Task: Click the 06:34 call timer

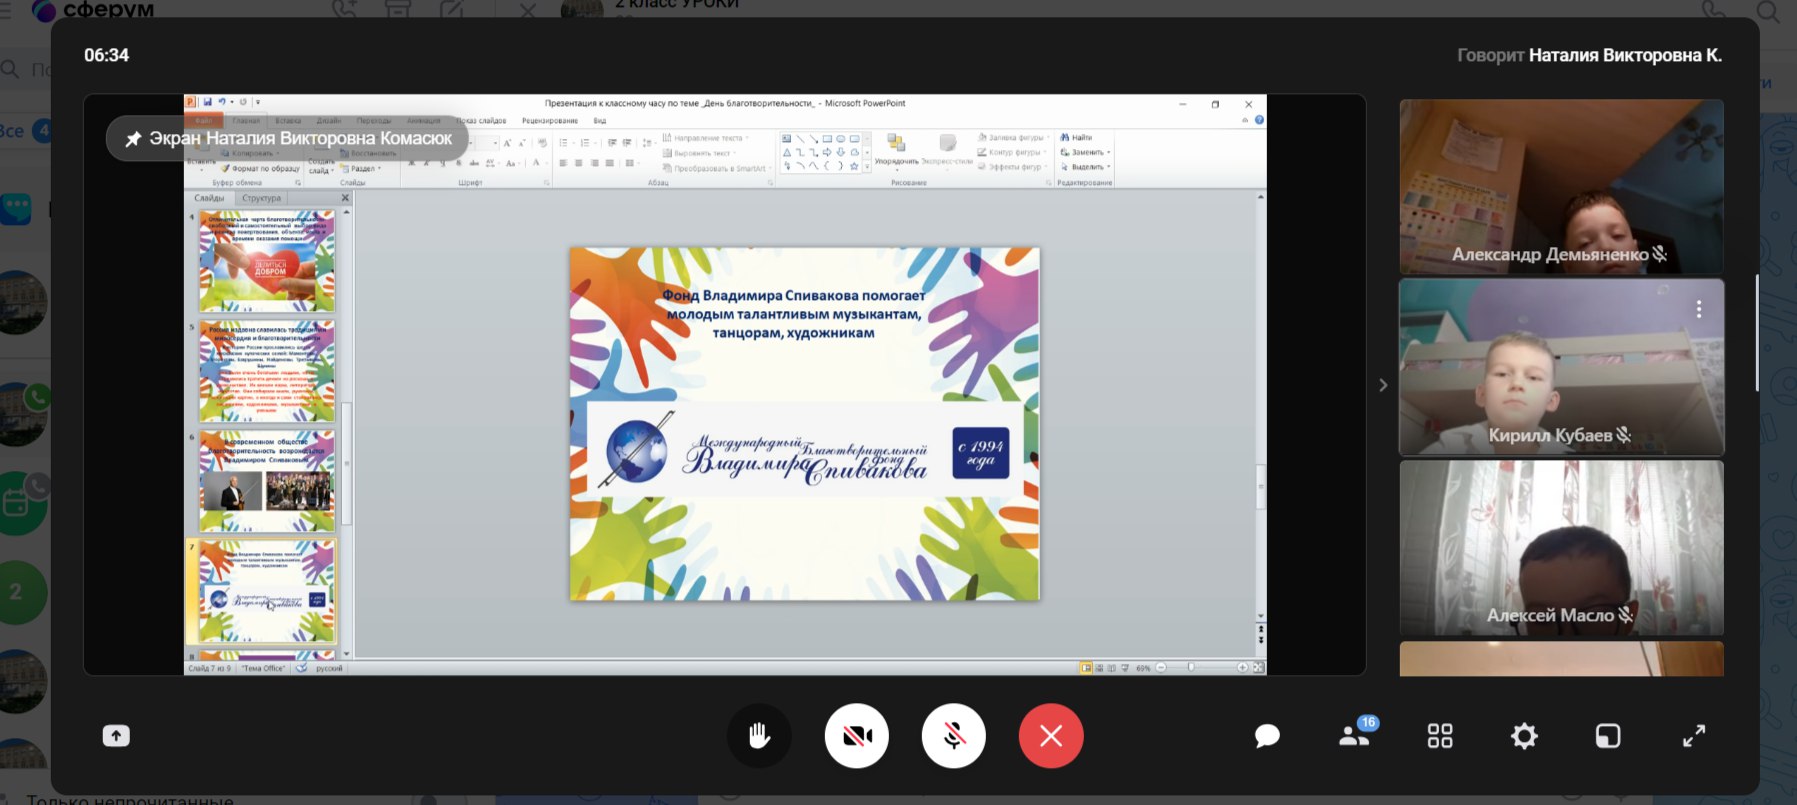Action: 106,55
